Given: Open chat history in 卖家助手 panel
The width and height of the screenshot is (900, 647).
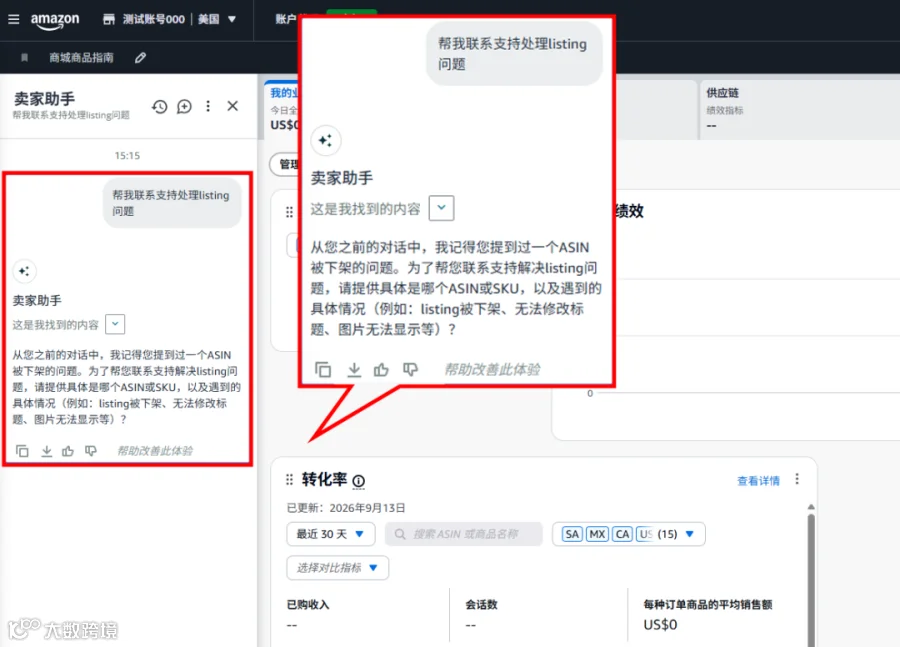Looking at the screenshot, I should pyautogui.click(x=160, y=106).
